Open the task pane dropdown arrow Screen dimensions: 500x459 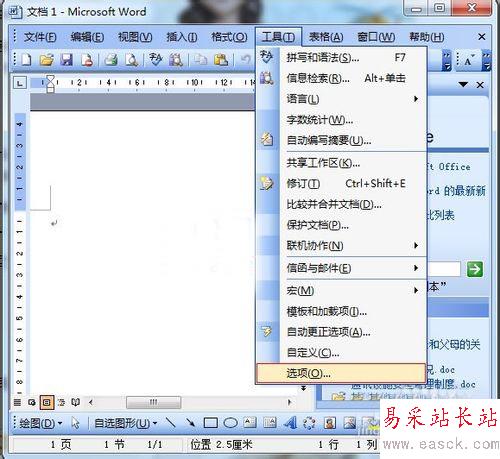pyautogui.click(x=463, y=85)
